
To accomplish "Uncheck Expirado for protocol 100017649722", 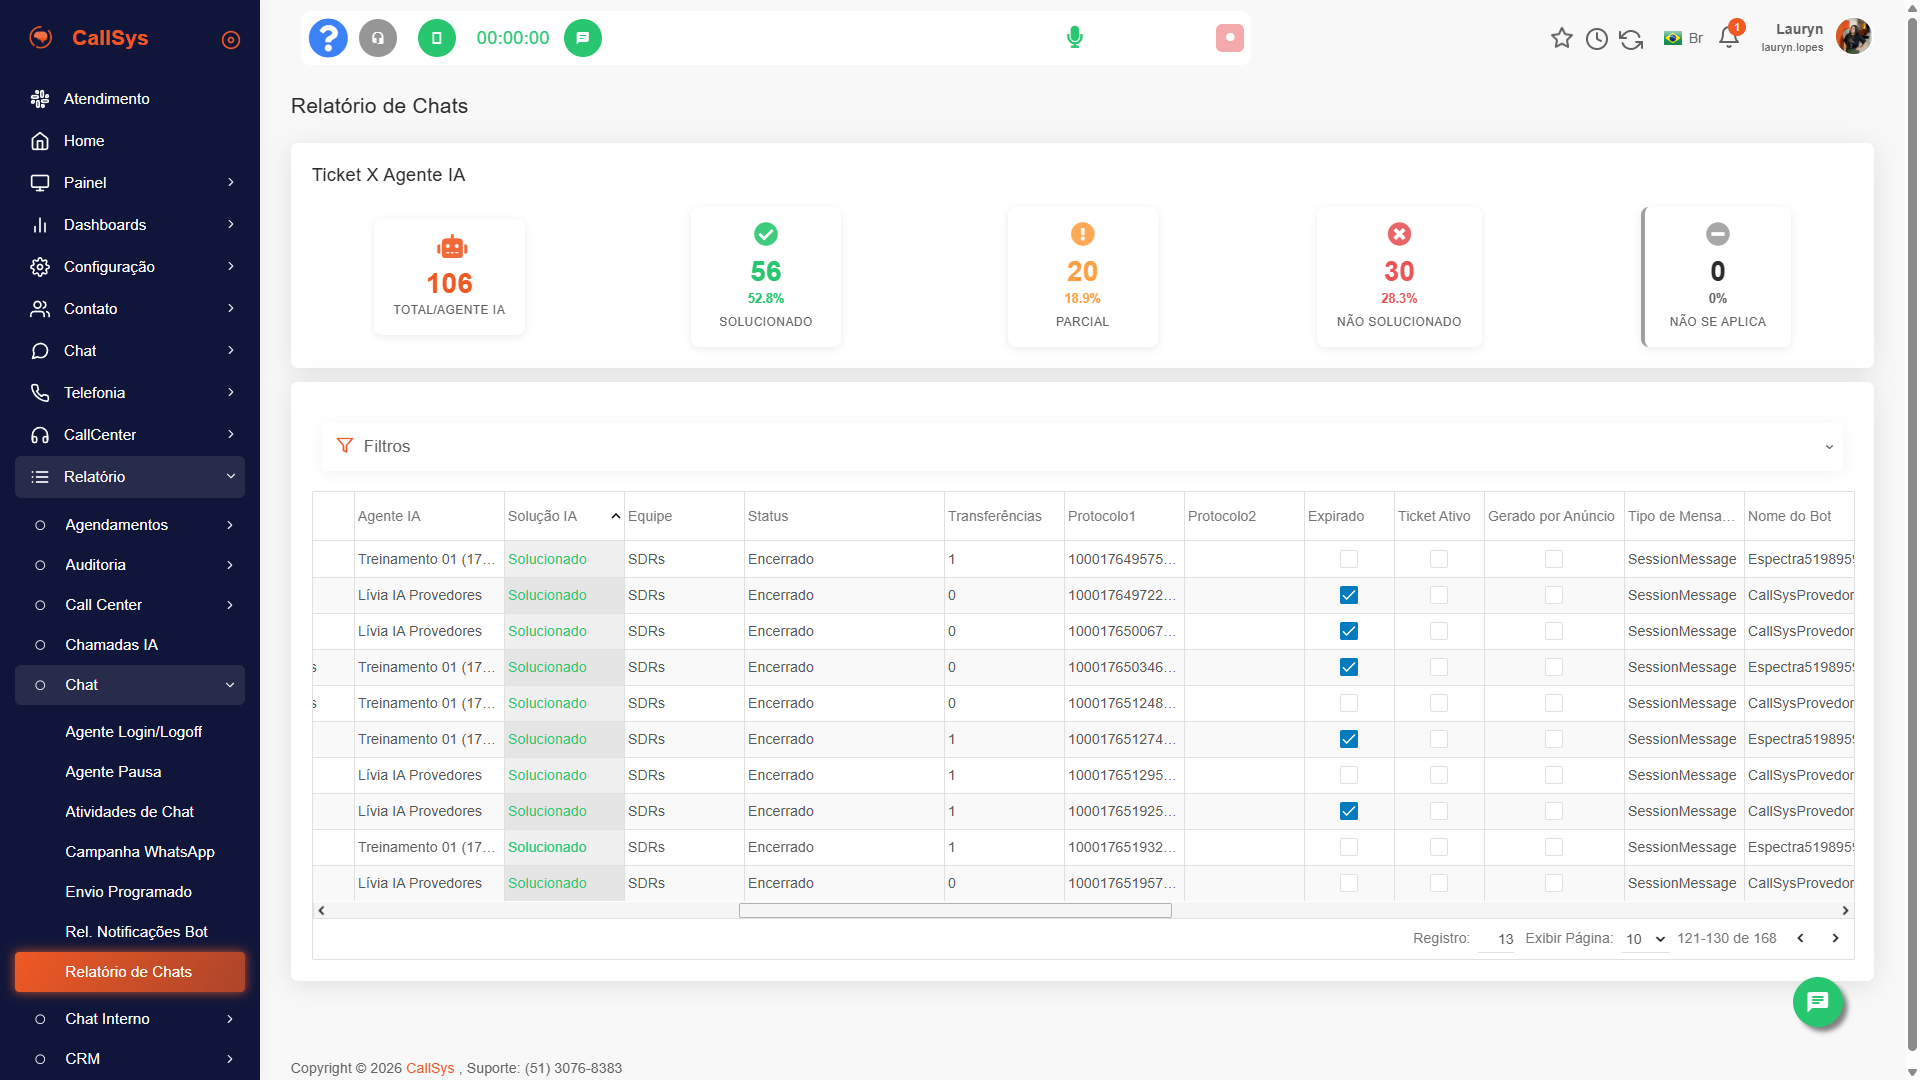I will pos(1349,595).
